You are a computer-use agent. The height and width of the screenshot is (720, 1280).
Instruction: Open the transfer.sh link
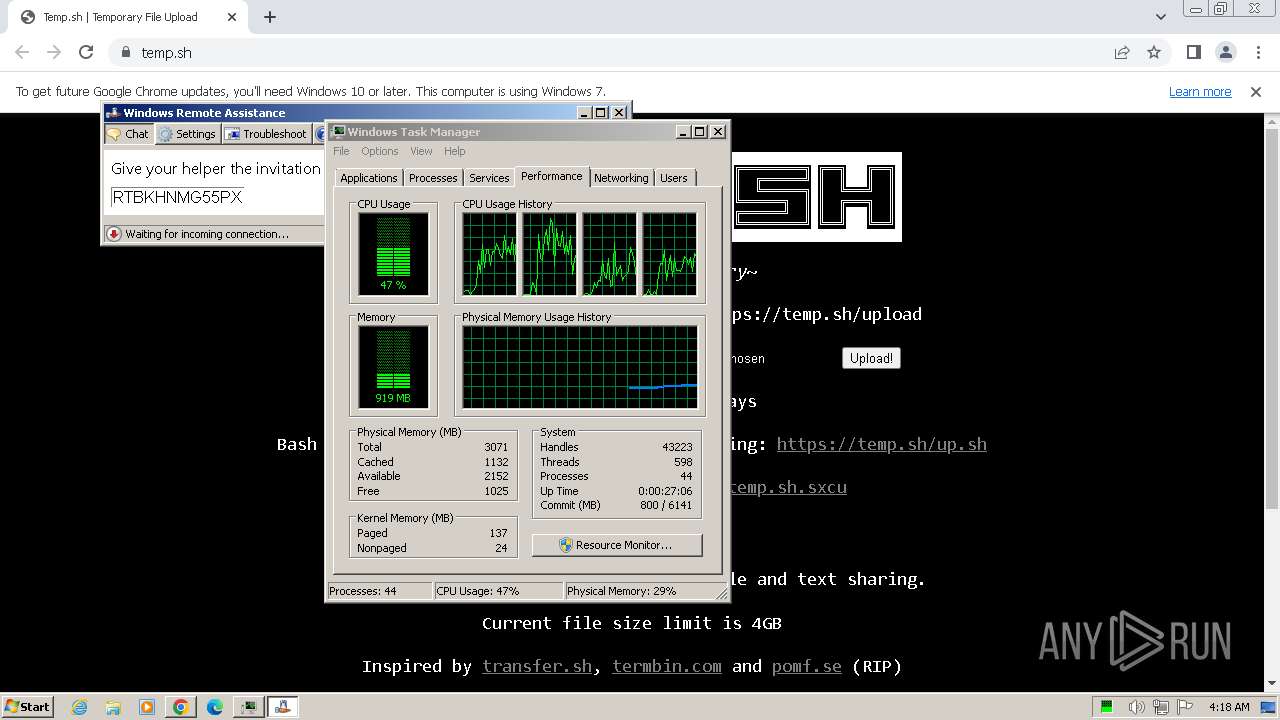537,666
